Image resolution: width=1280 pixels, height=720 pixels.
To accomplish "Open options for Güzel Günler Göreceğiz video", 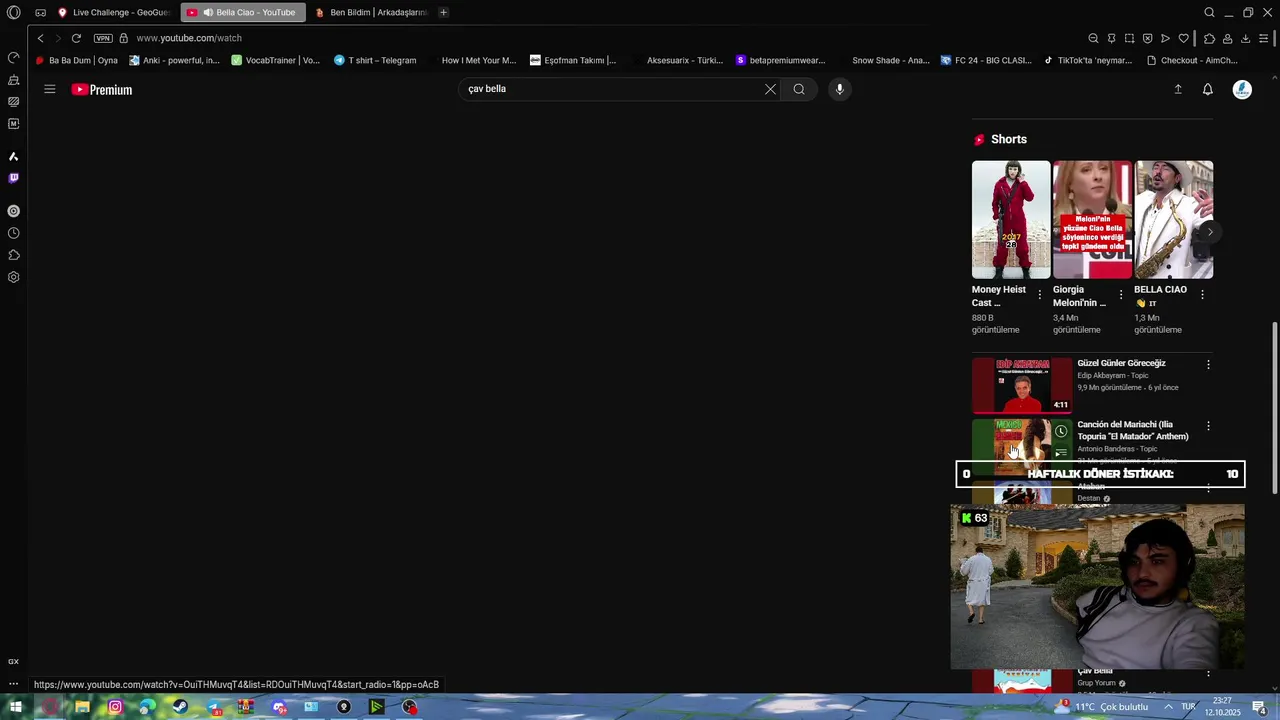I will pos(1208,365).
